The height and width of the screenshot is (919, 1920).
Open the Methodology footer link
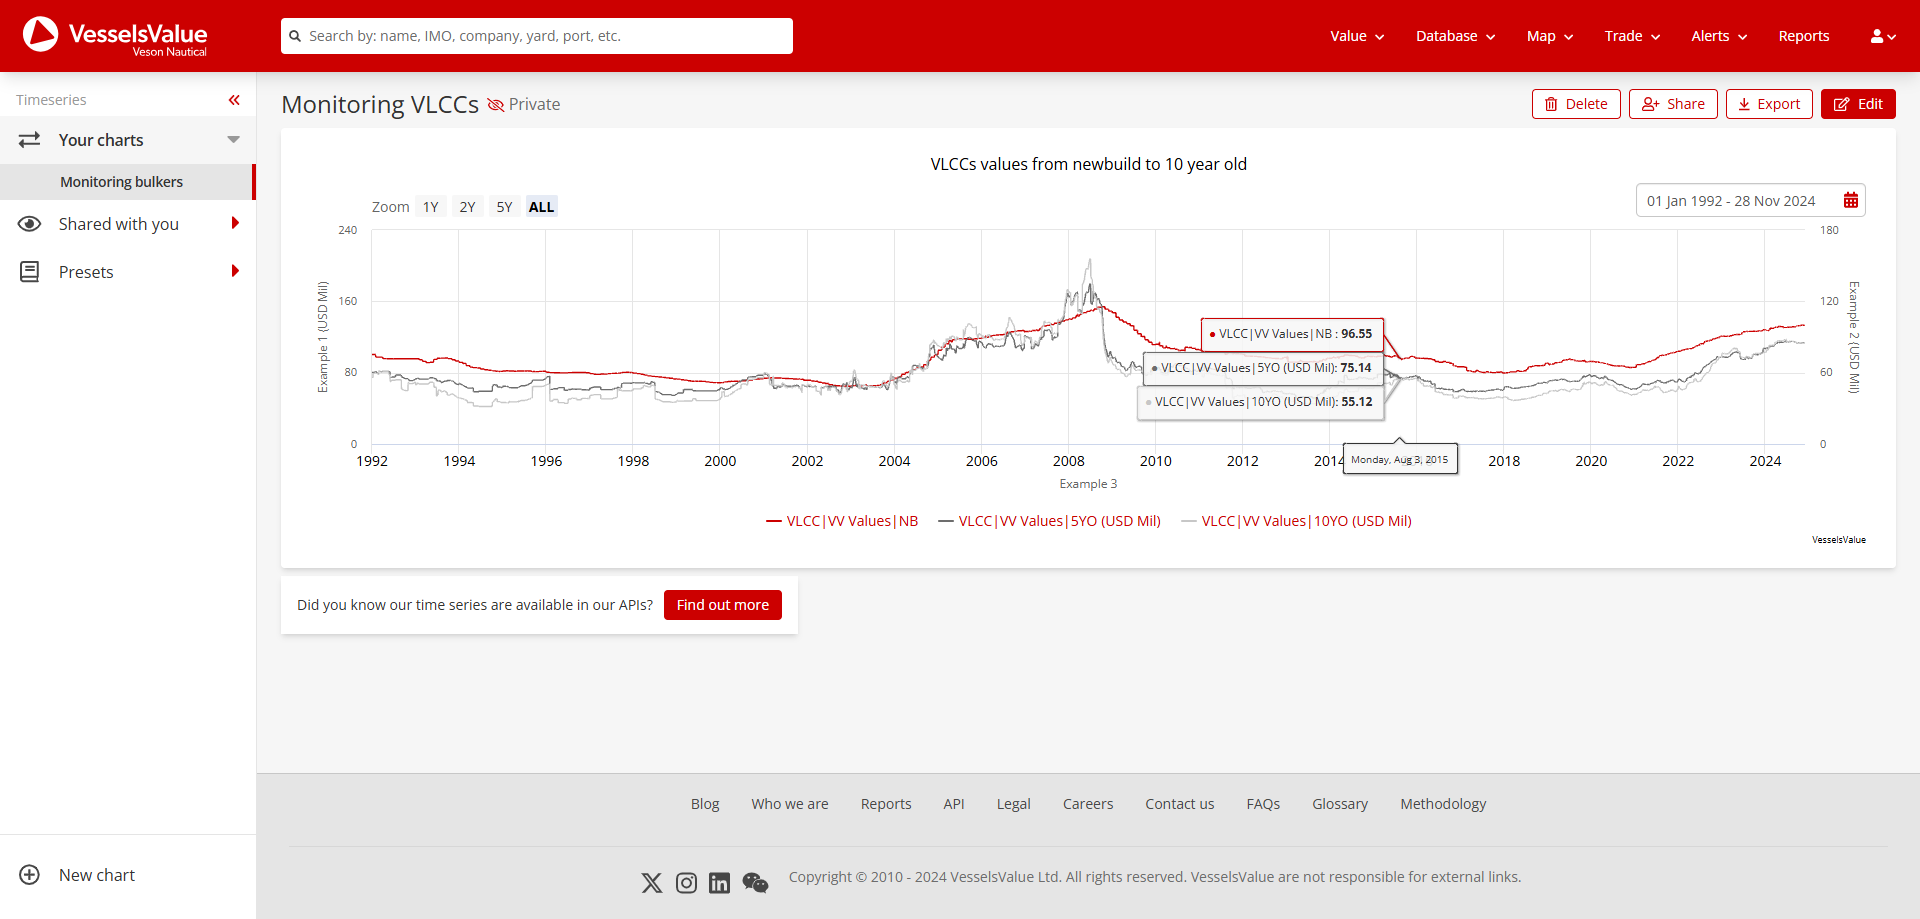point(1442,803)
